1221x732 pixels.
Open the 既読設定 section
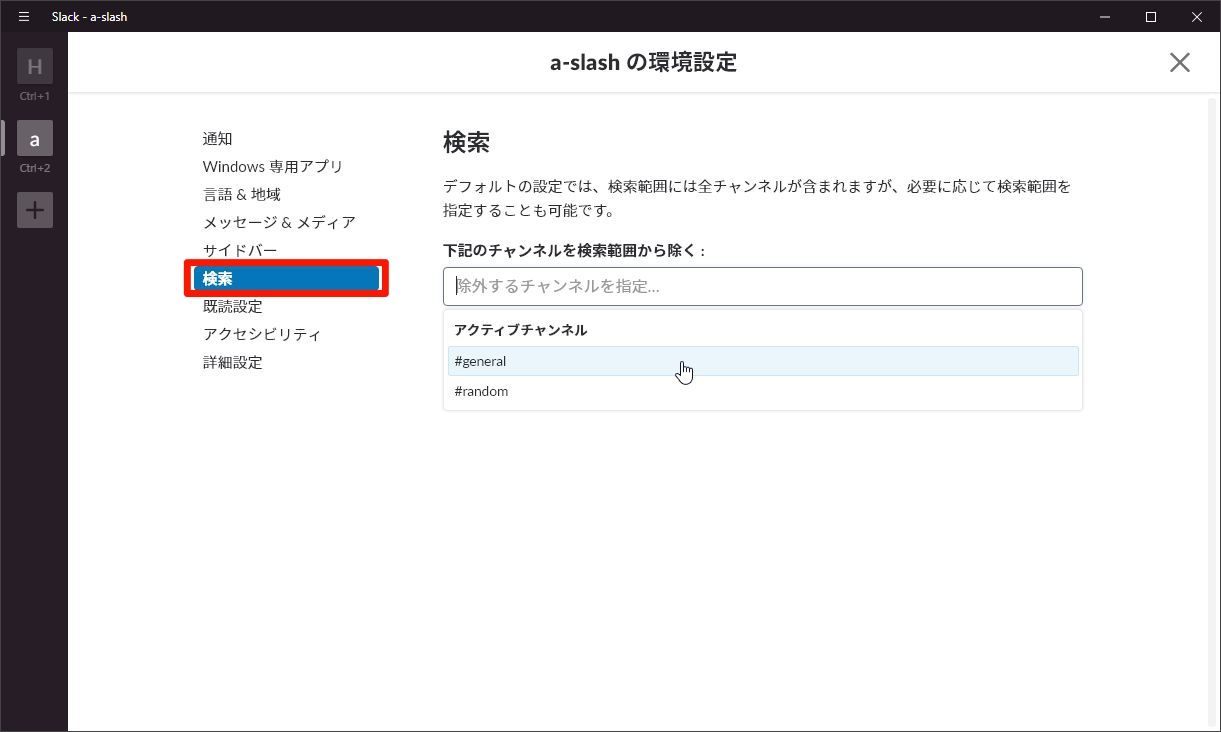point(233,307)
